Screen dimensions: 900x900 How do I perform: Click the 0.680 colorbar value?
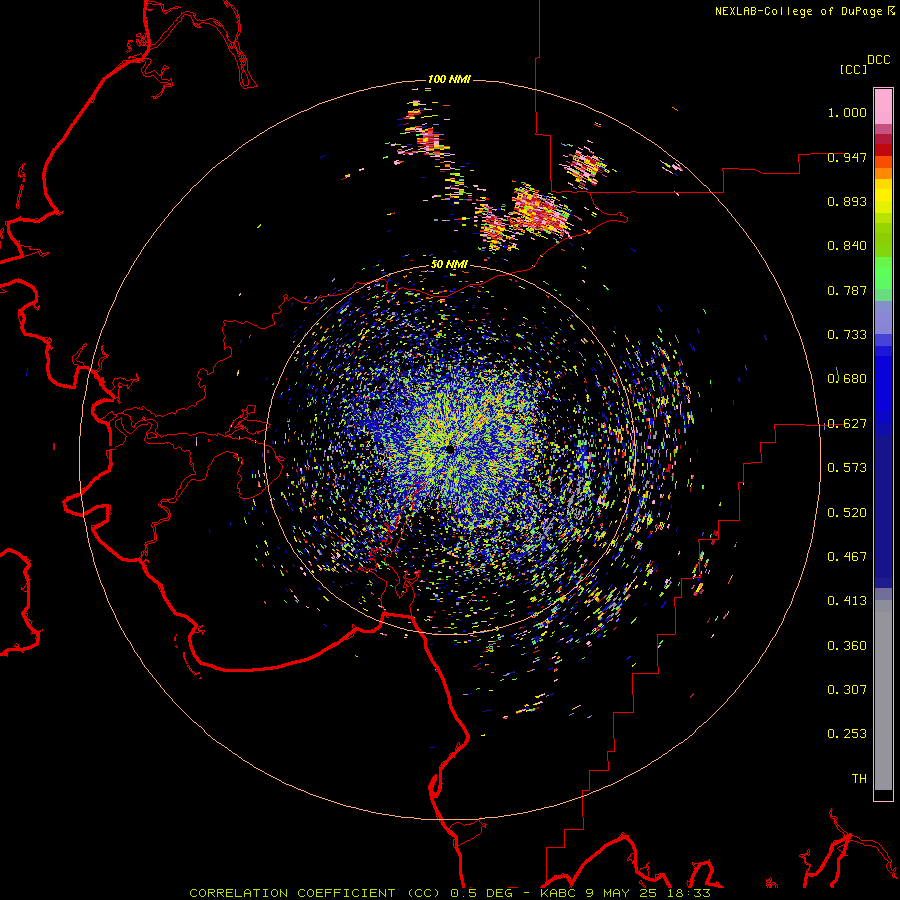[x=847, y=379]
